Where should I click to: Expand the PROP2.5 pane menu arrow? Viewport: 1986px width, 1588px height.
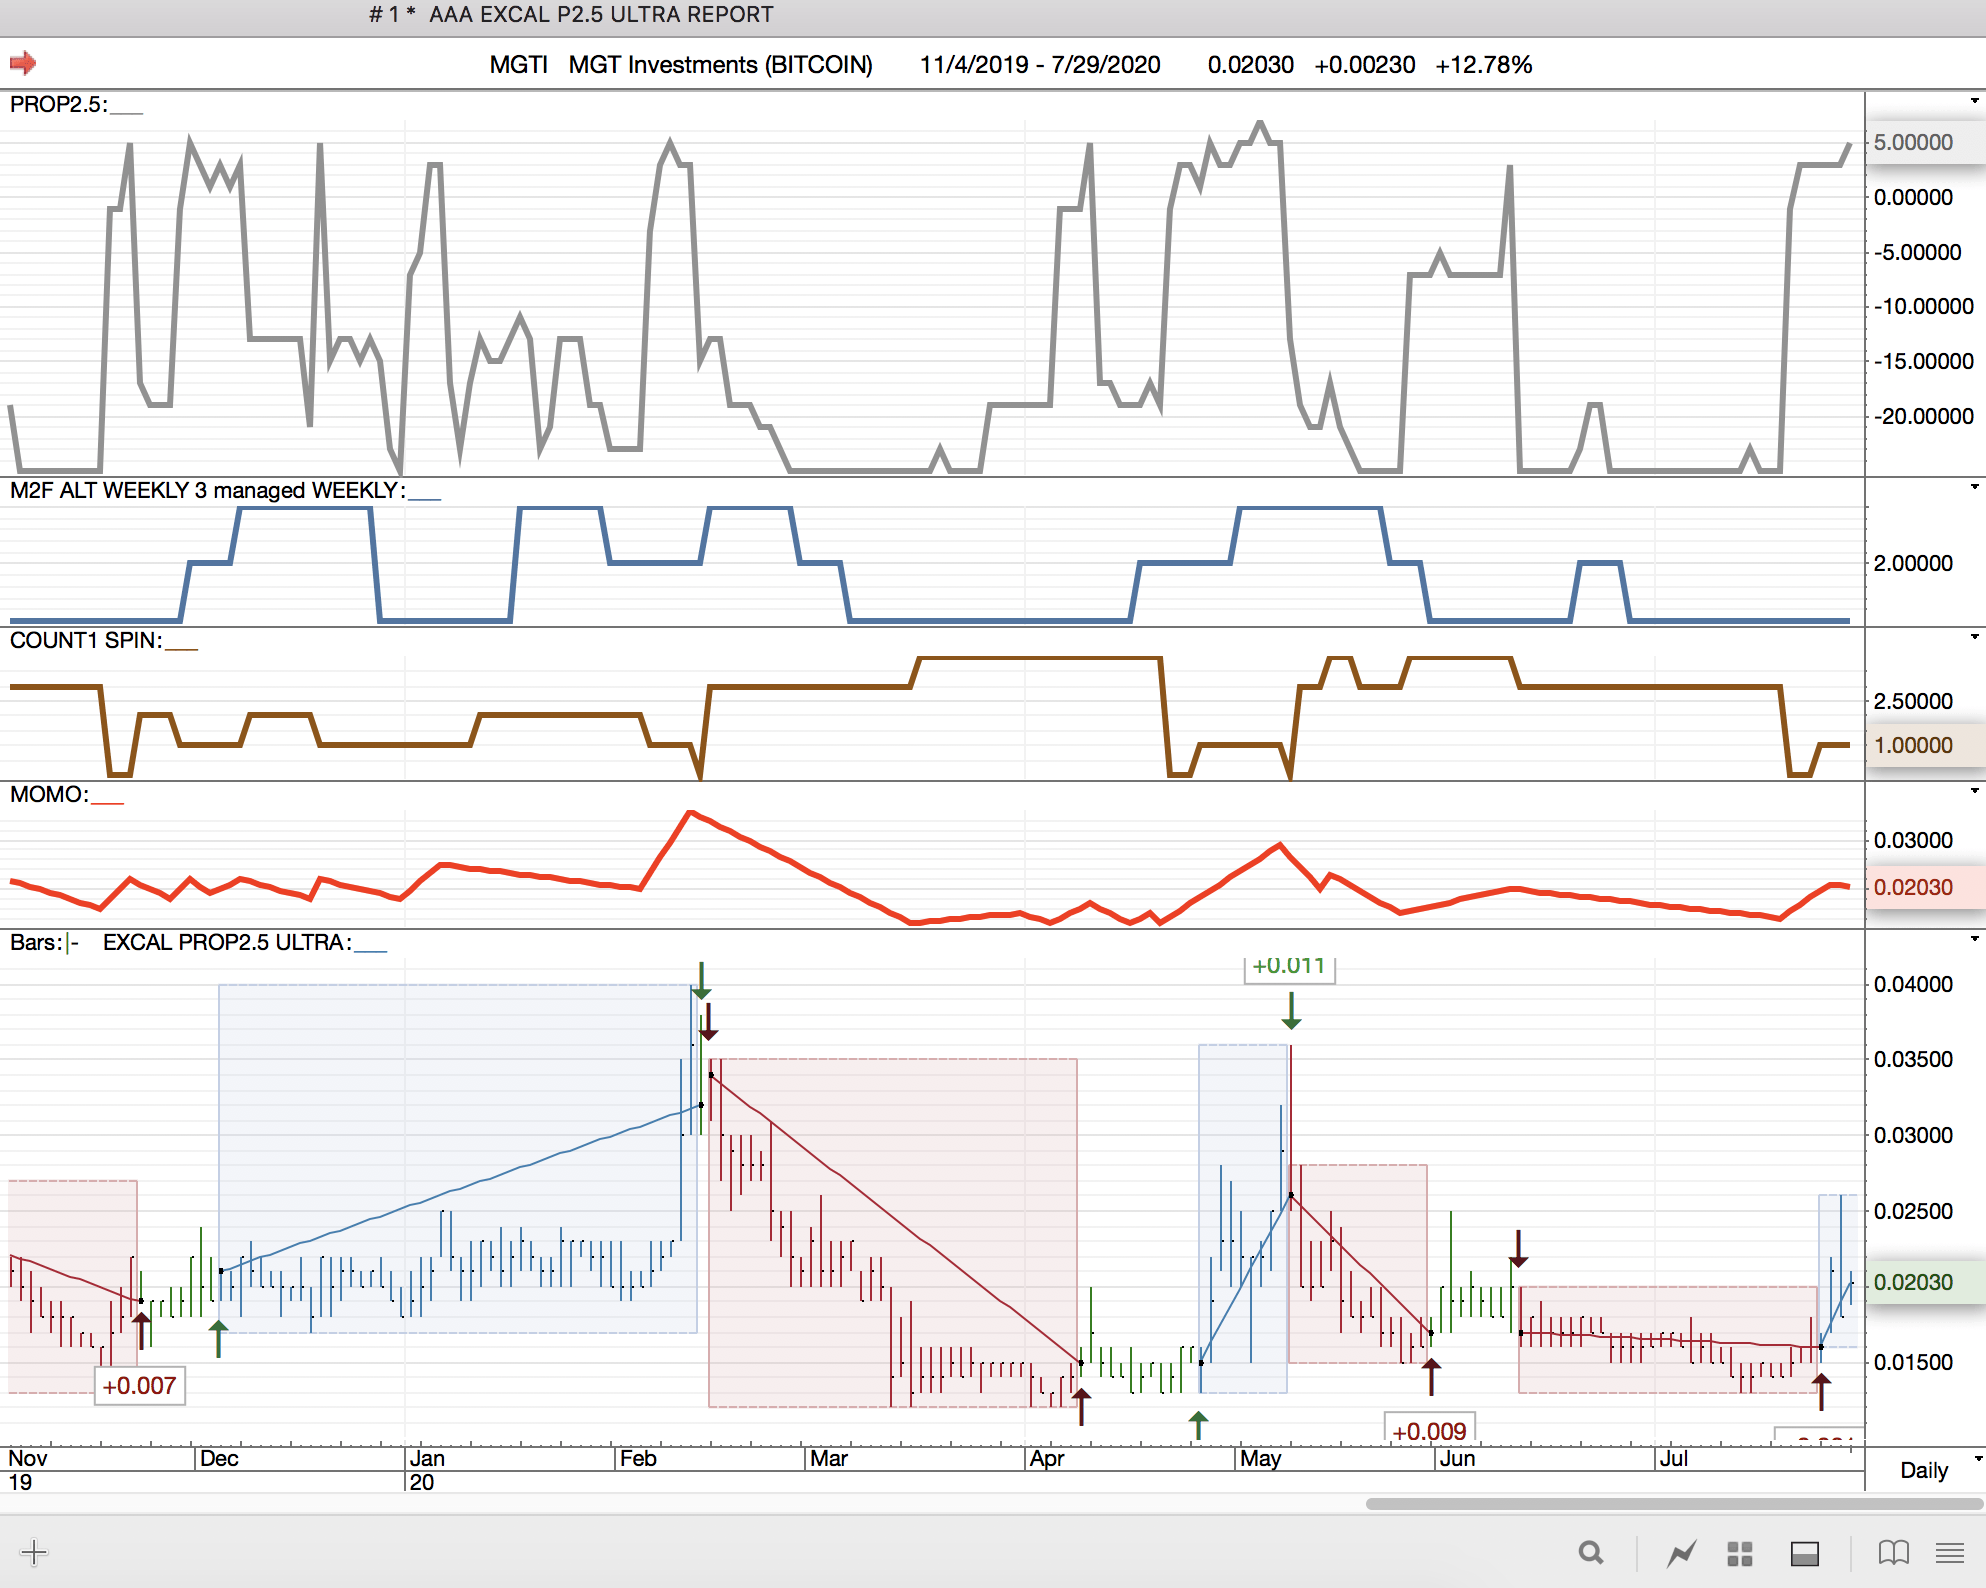(x=1974, y=101)
